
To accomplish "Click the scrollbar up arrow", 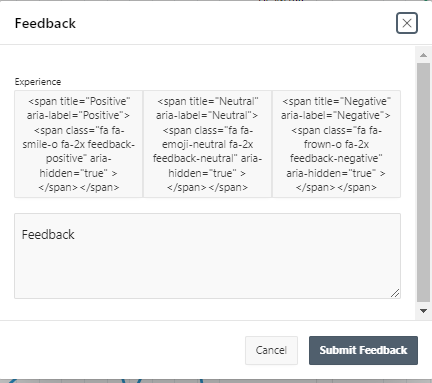I will coord(424,55).
